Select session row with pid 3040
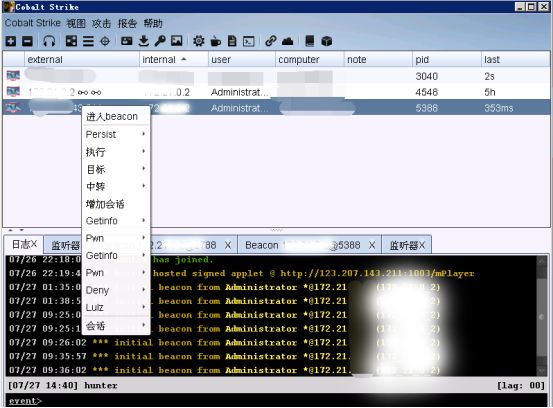The height and width of the screenshot is (408, 553). point(276,76)
